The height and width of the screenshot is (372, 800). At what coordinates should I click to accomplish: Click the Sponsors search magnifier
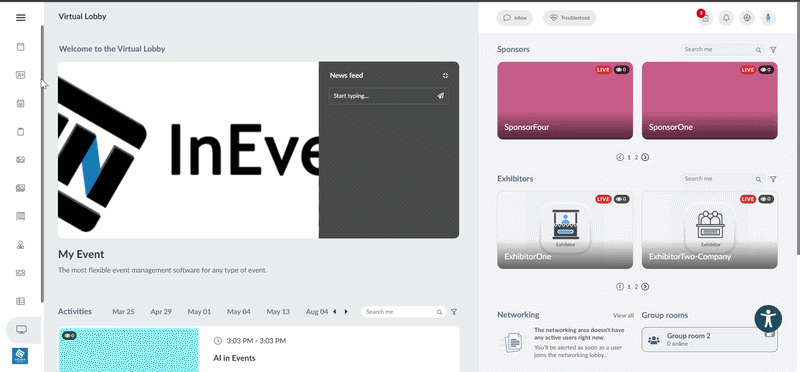click(x=758, y=50)
